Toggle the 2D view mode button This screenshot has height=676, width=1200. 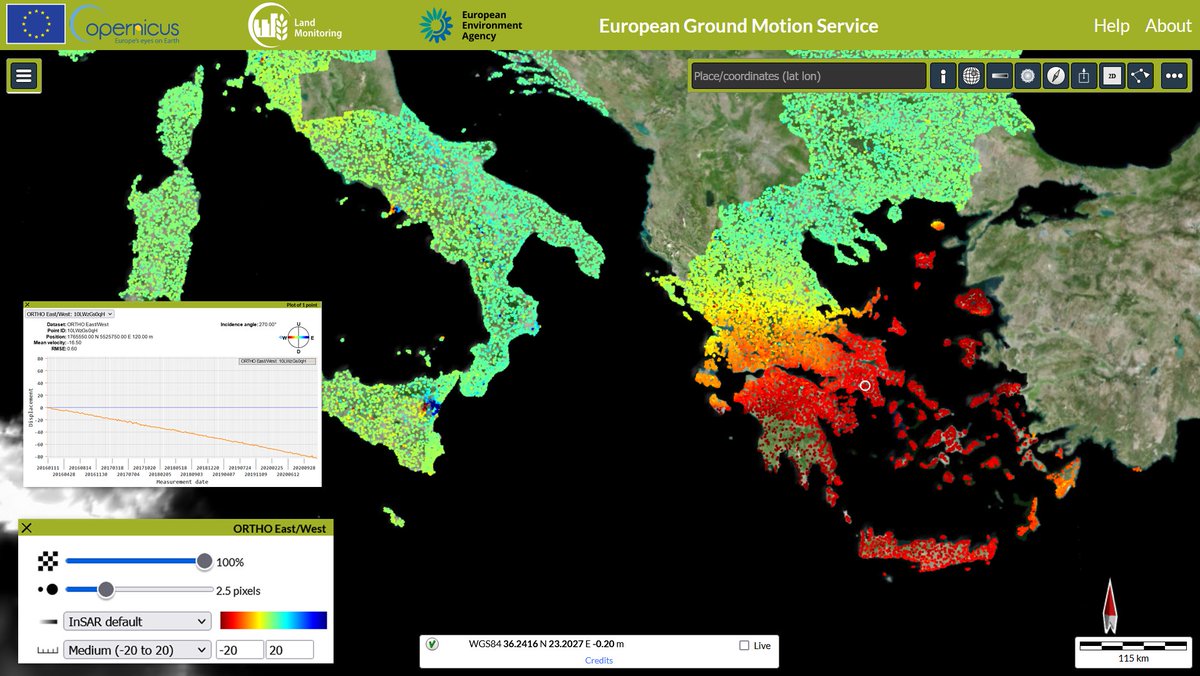click(x=1111, y=75)
